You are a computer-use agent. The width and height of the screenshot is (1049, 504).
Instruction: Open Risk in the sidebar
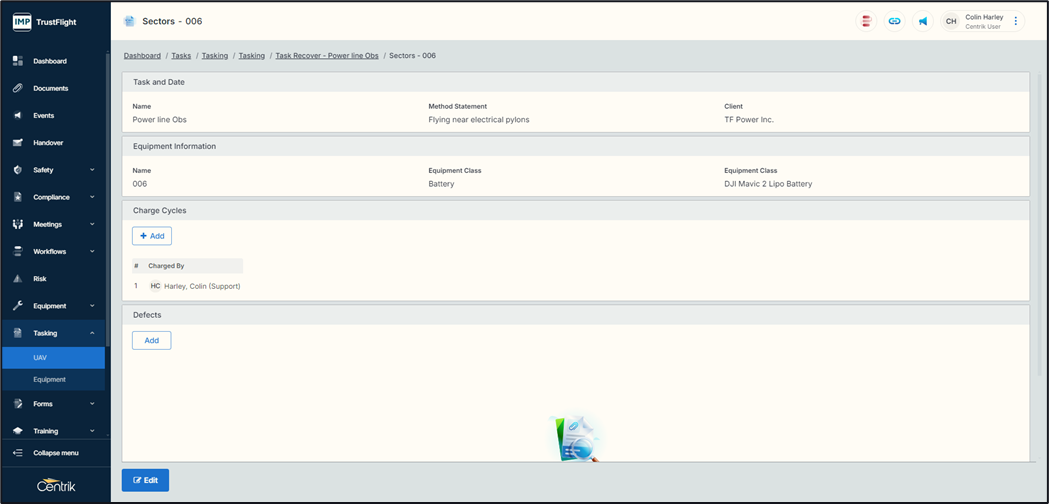[40, 279]
